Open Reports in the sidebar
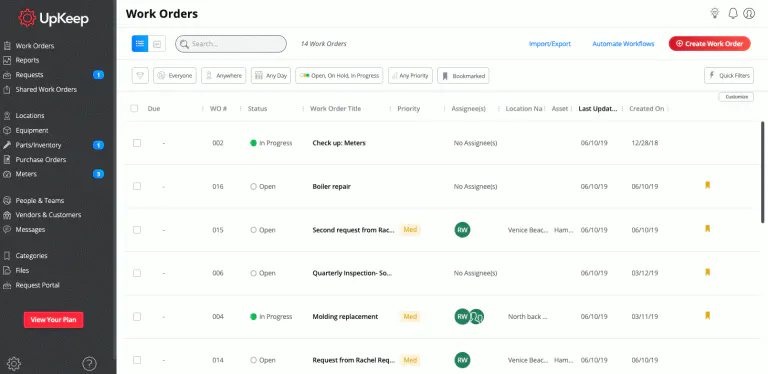The height and width of the screenshot is (374, 768). tap(27, 60)
